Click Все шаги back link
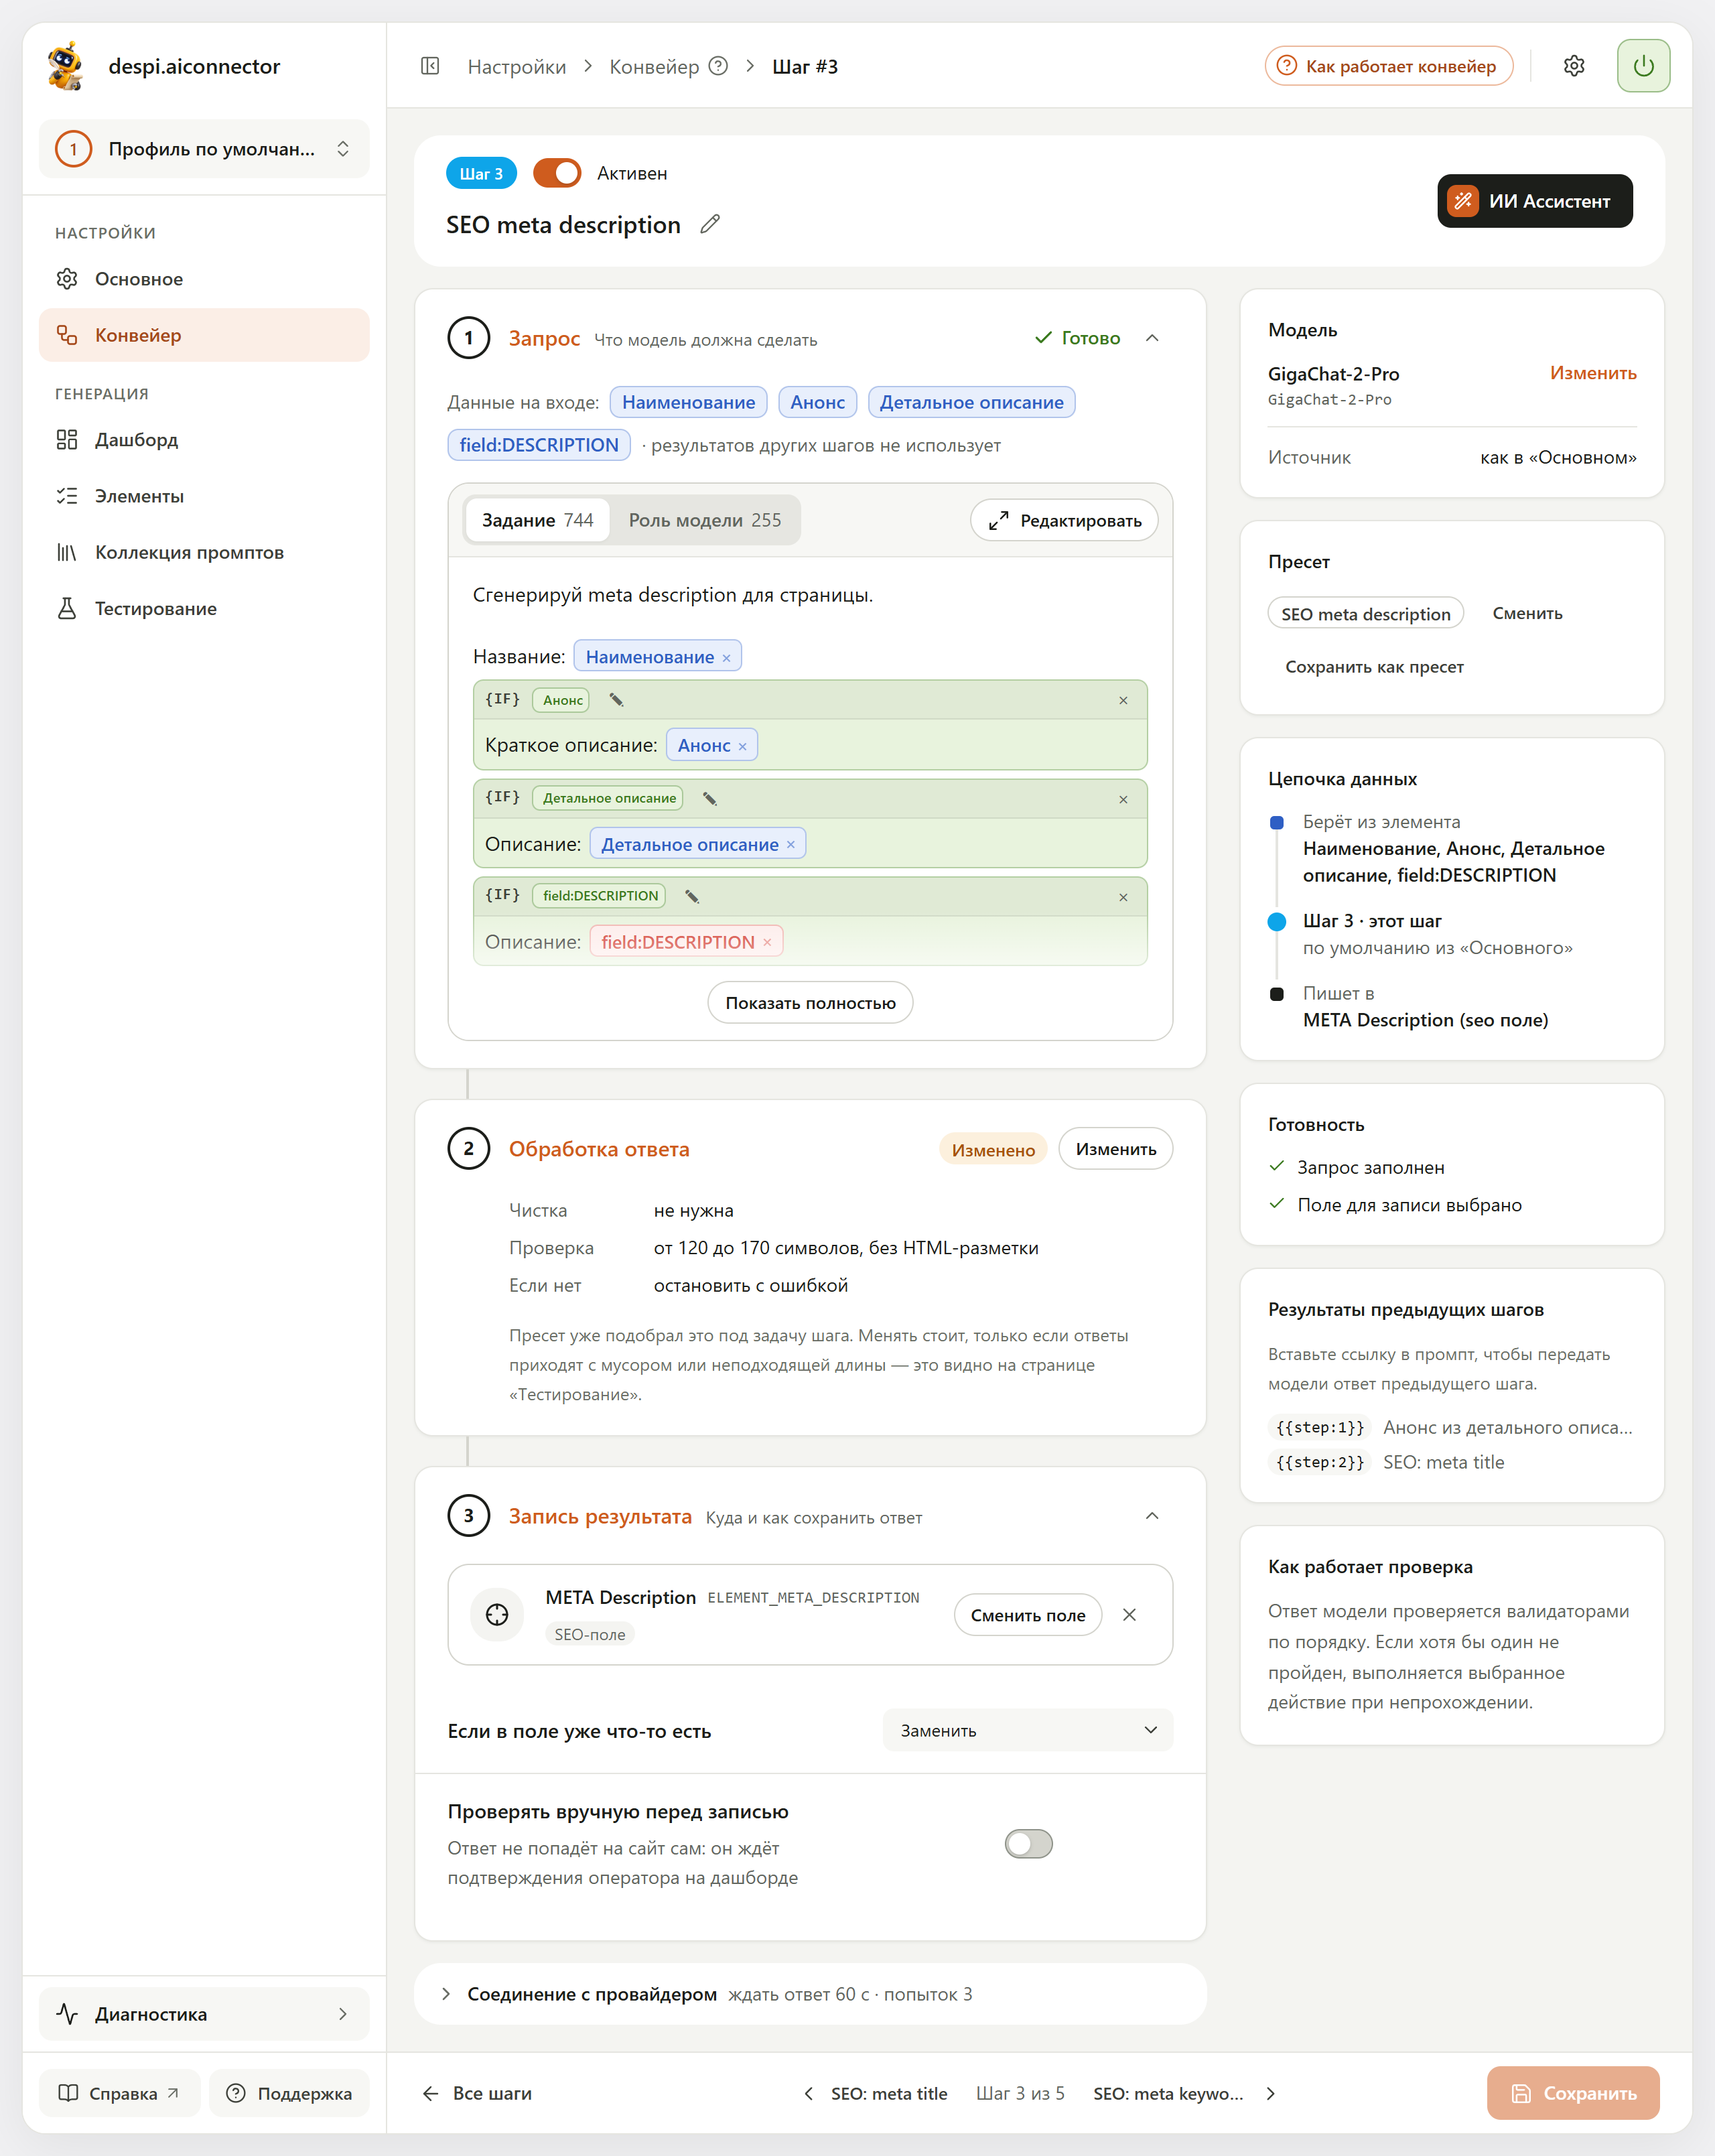 (x=478, y=2093)
